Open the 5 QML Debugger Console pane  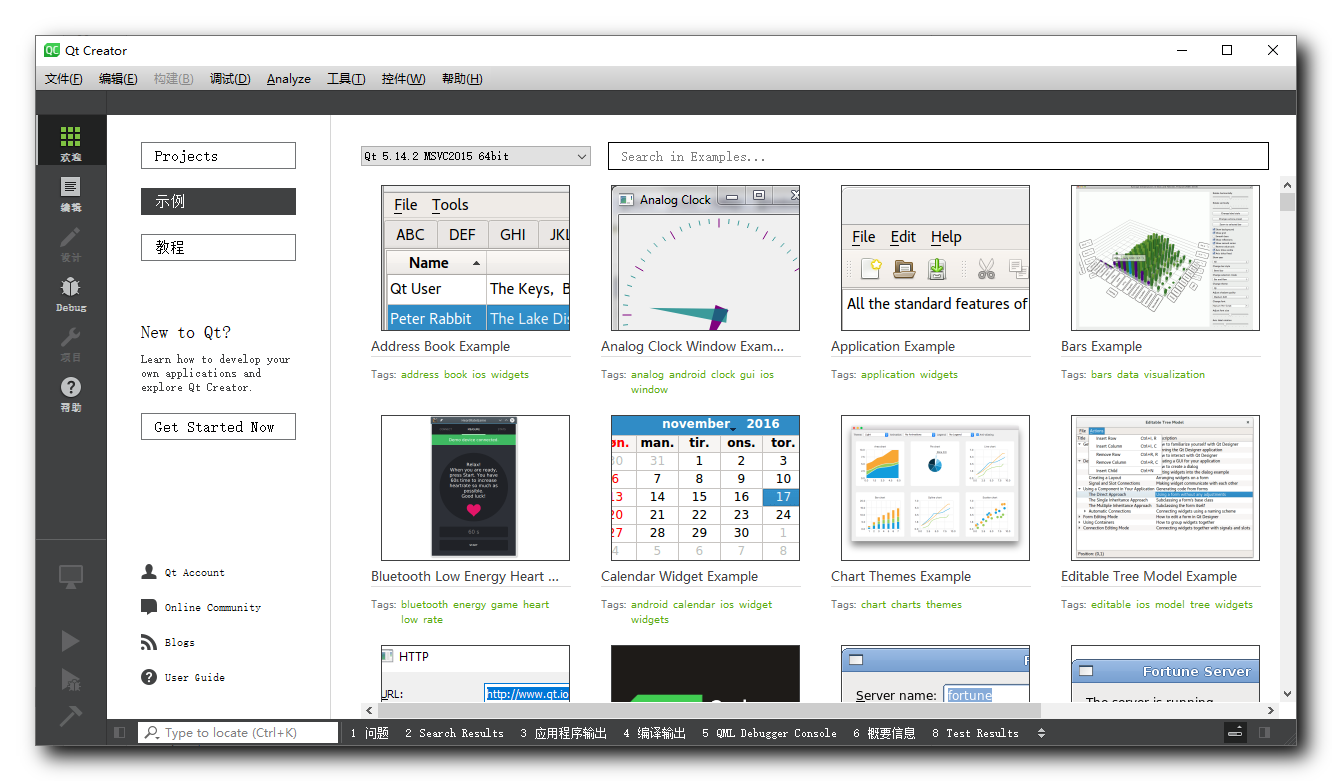(x=769, y=733)
